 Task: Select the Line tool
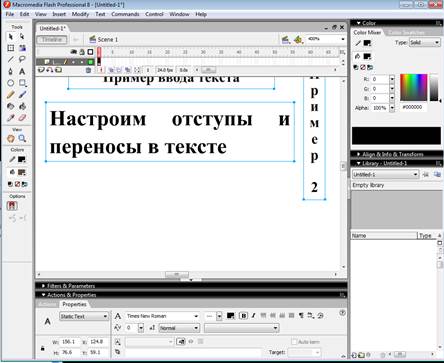pos(11,60)
